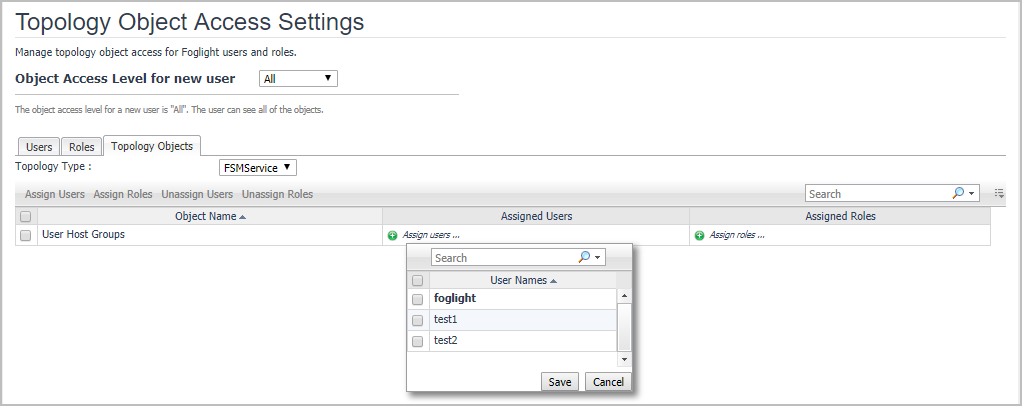This screenshot has height=406, width=1022.
Task: Select the User Host Groups row checkbox
Action: coord(26,236)
